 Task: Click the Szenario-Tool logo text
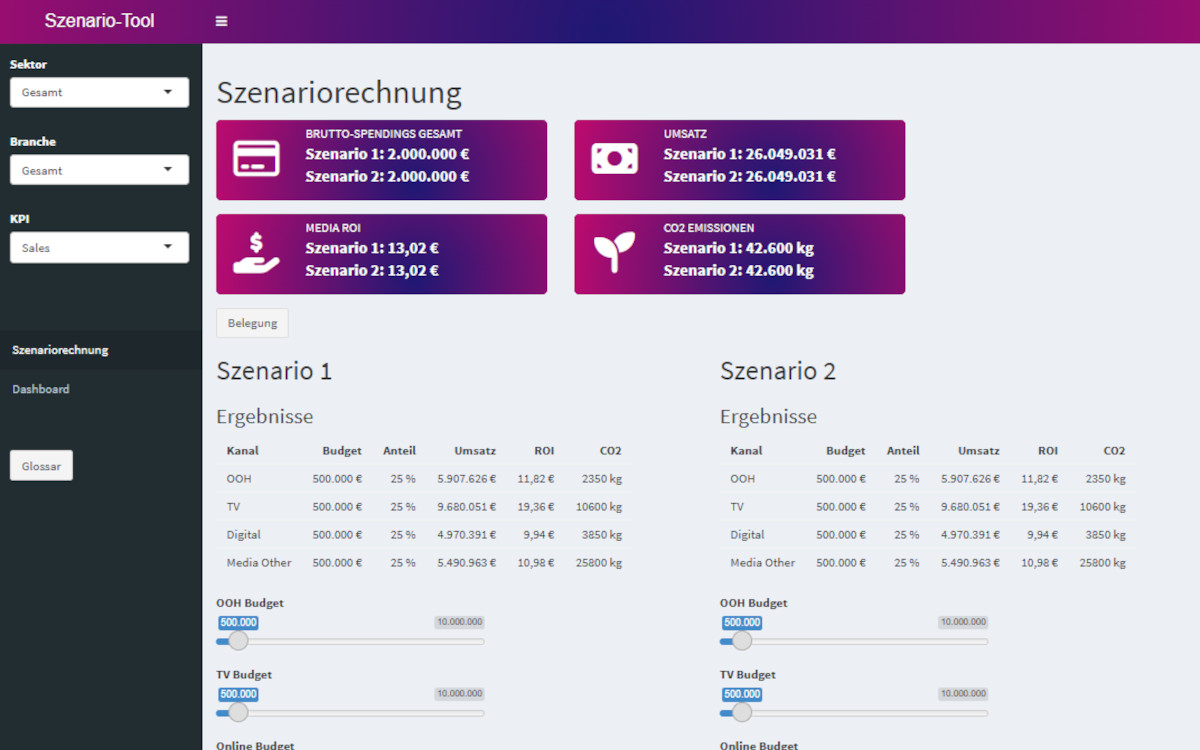100,20
